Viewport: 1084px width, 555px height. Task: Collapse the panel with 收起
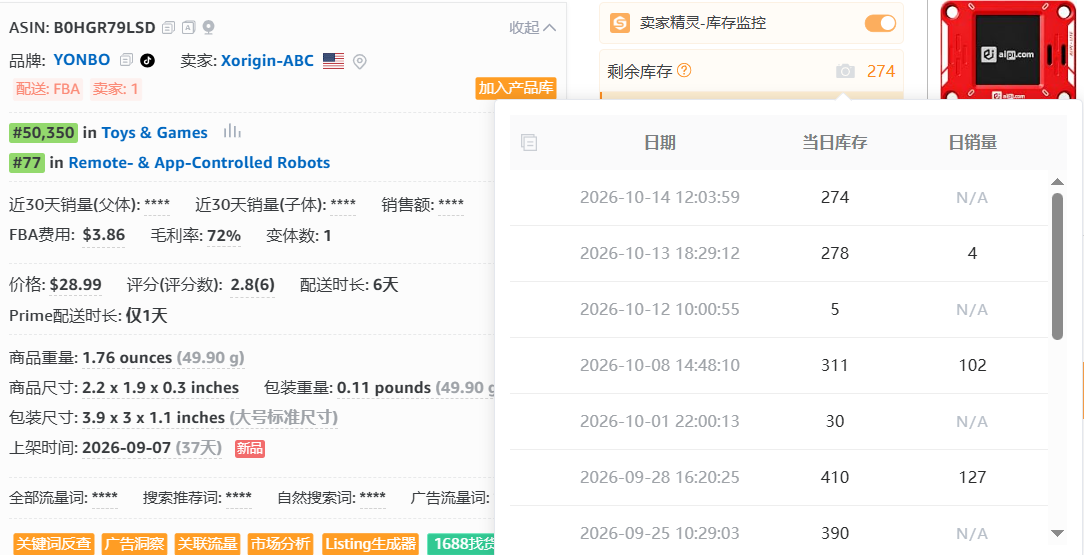coord(532,28)
